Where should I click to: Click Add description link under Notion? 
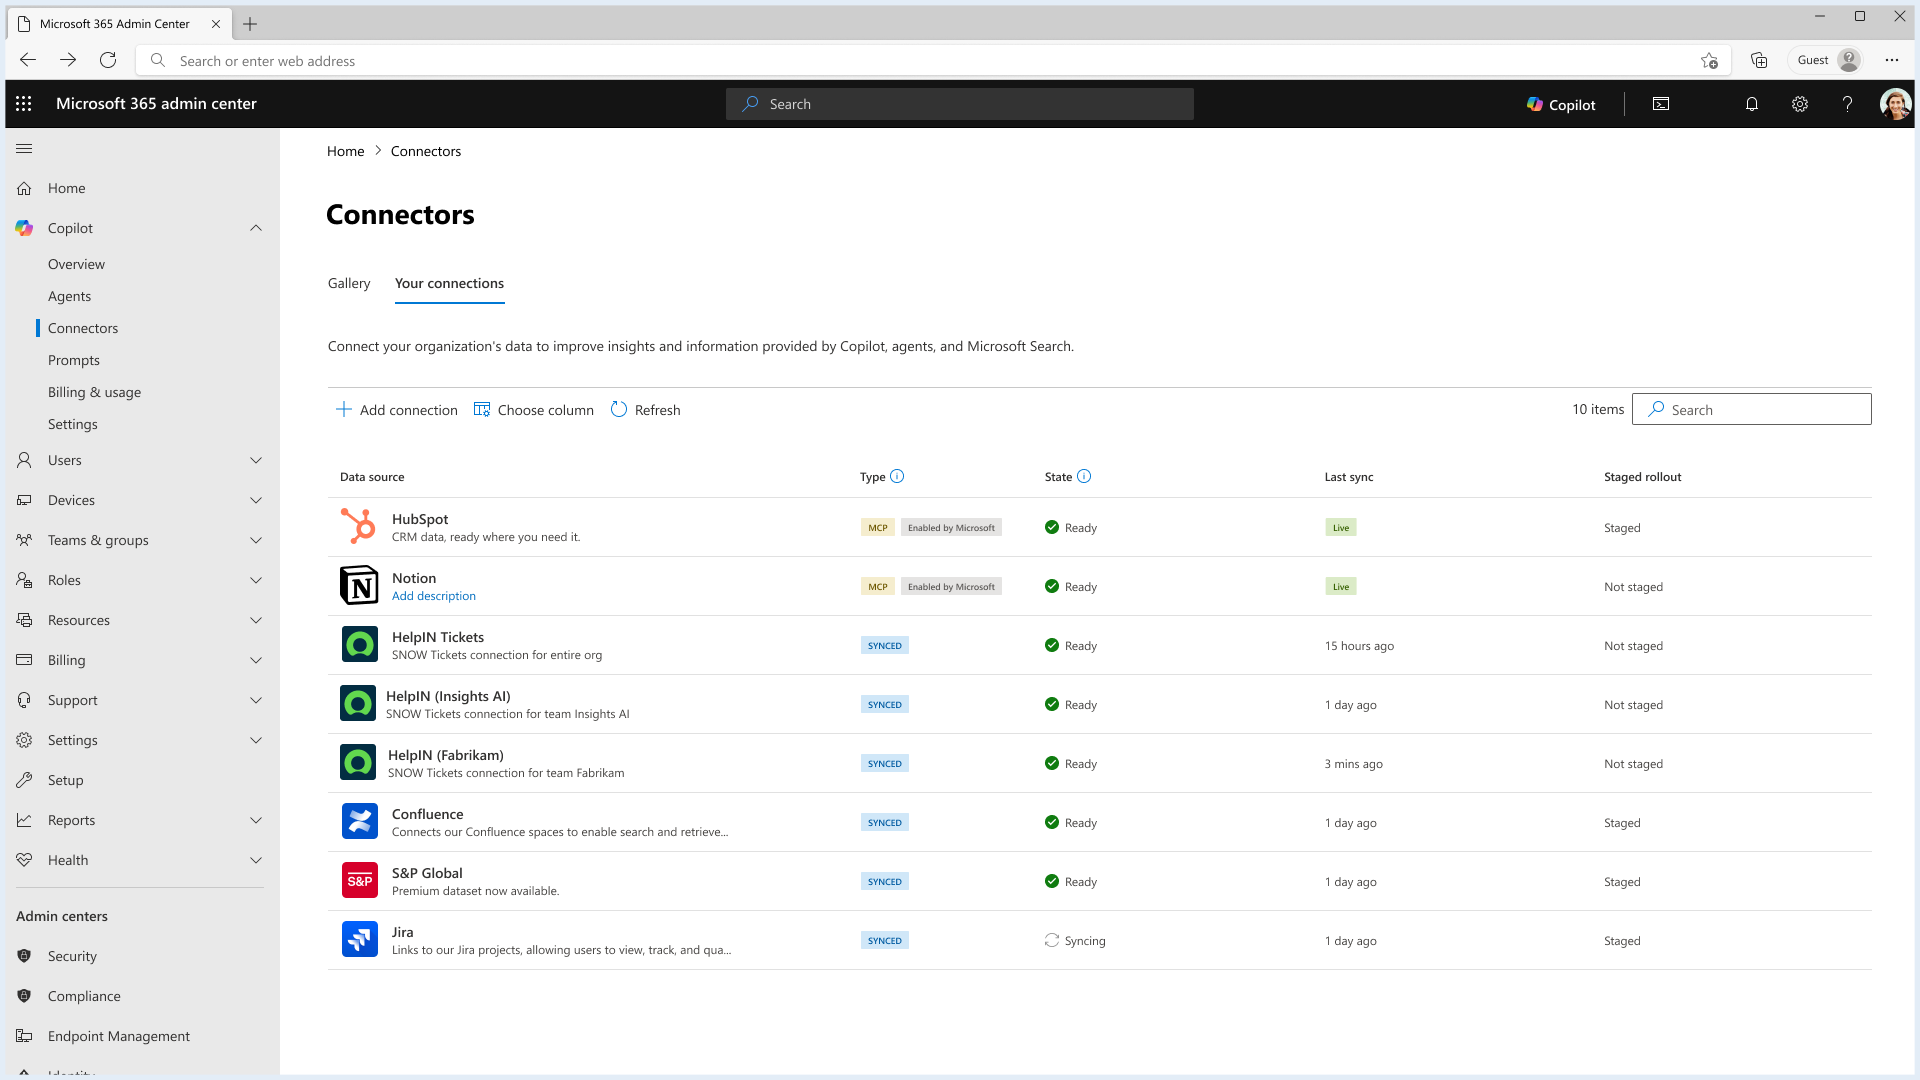coord(434,596)
